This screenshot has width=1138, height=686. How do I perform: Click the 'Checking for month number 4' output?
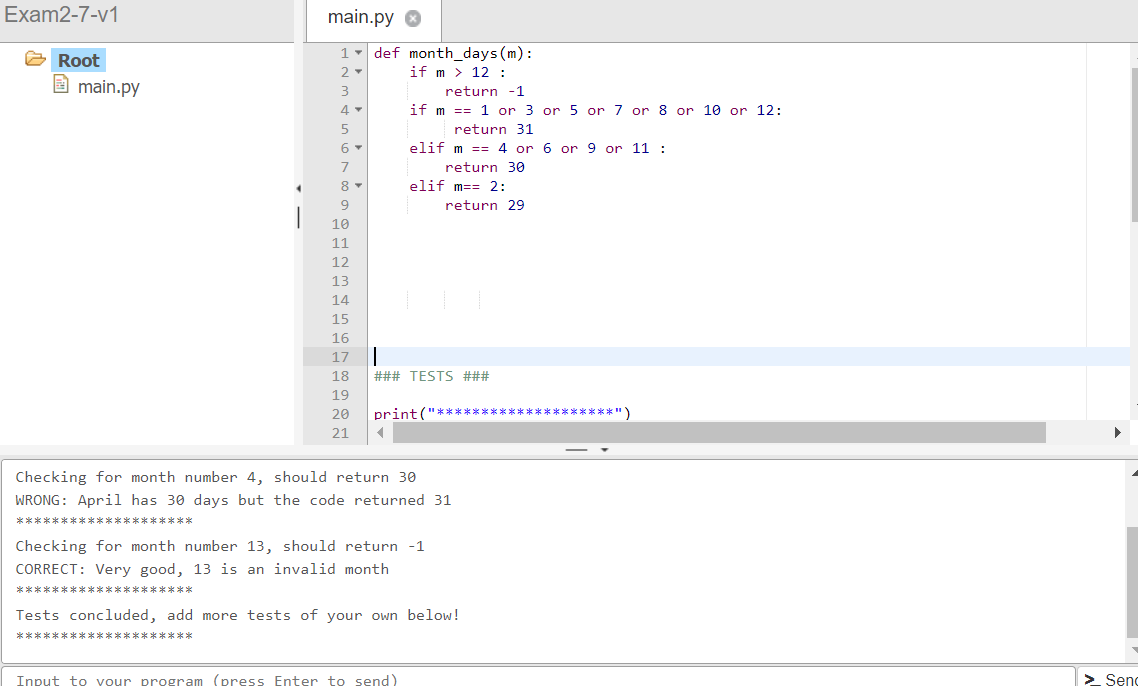[x=216, y=477]
